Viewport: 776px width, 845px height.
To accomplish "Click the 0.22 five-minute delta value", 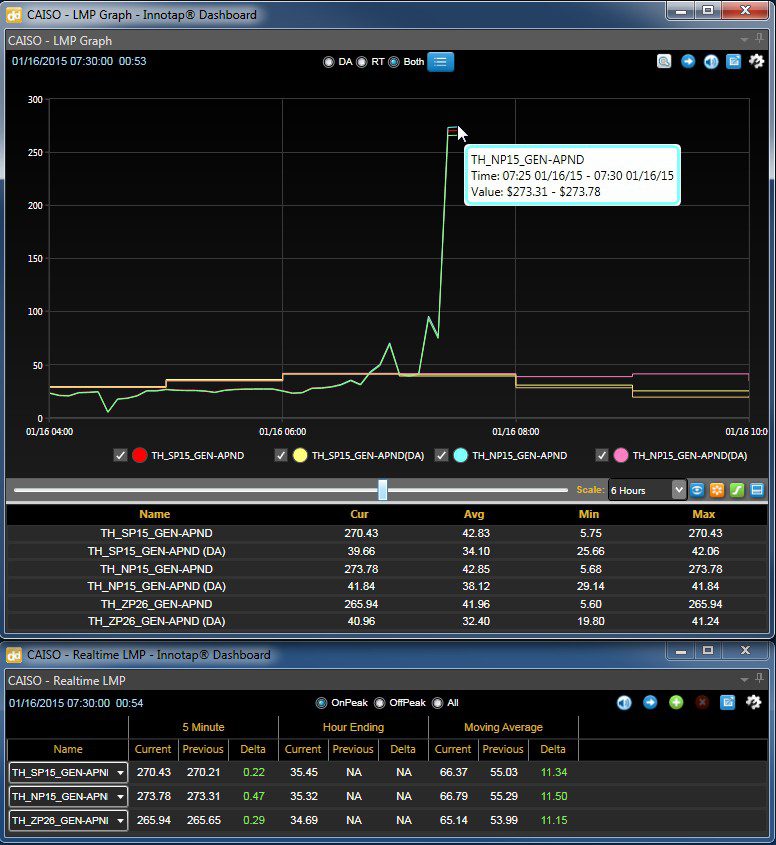I will click(254, 772).
